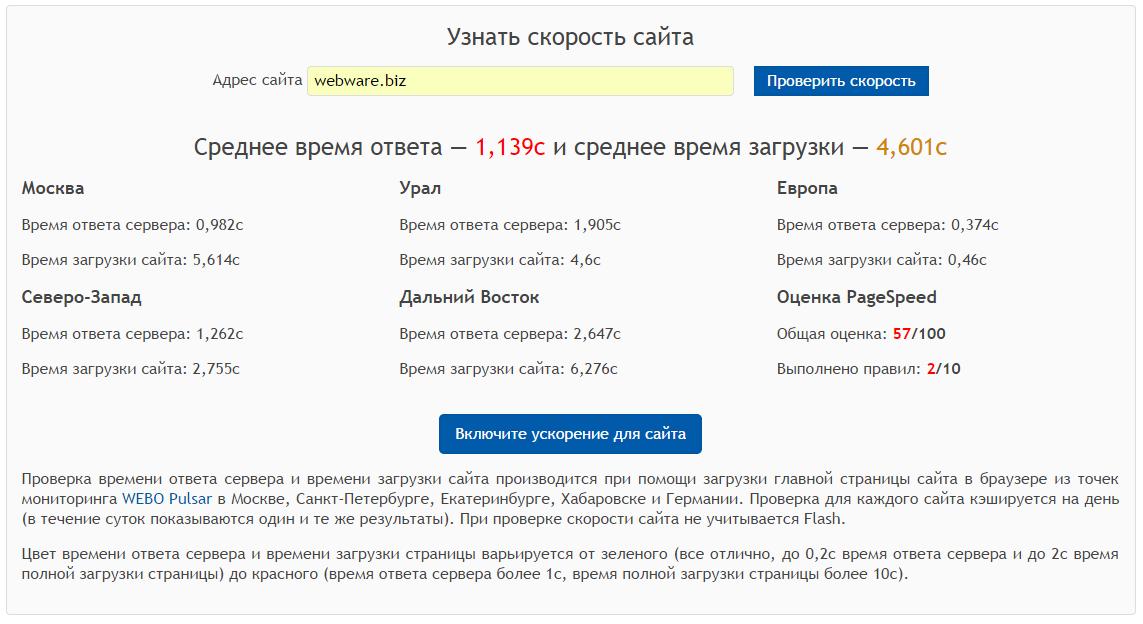Click the "Дальний Восток" region heading
Viewport: 1143px width, 624px height.
click(469, 297)
